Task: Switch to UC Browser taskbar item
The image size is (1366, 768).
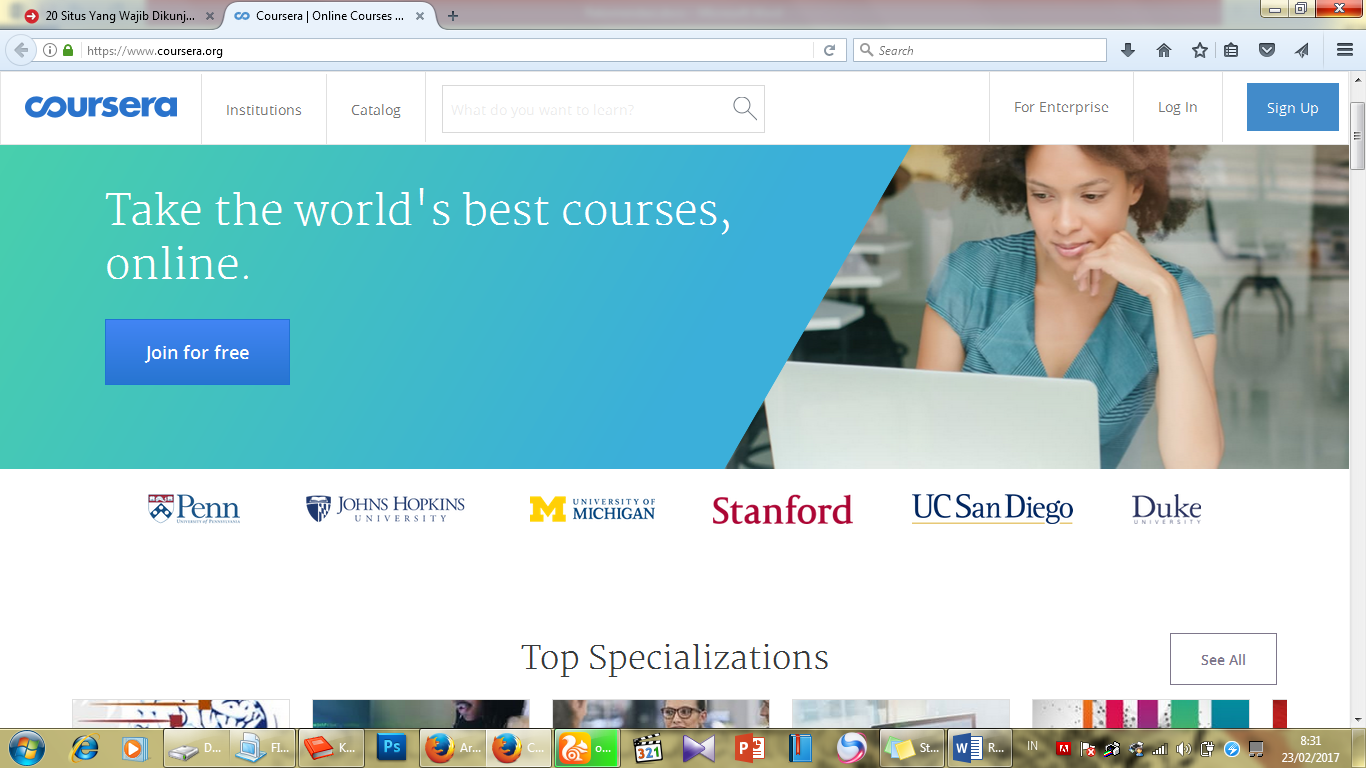Action: pos(588,748)
